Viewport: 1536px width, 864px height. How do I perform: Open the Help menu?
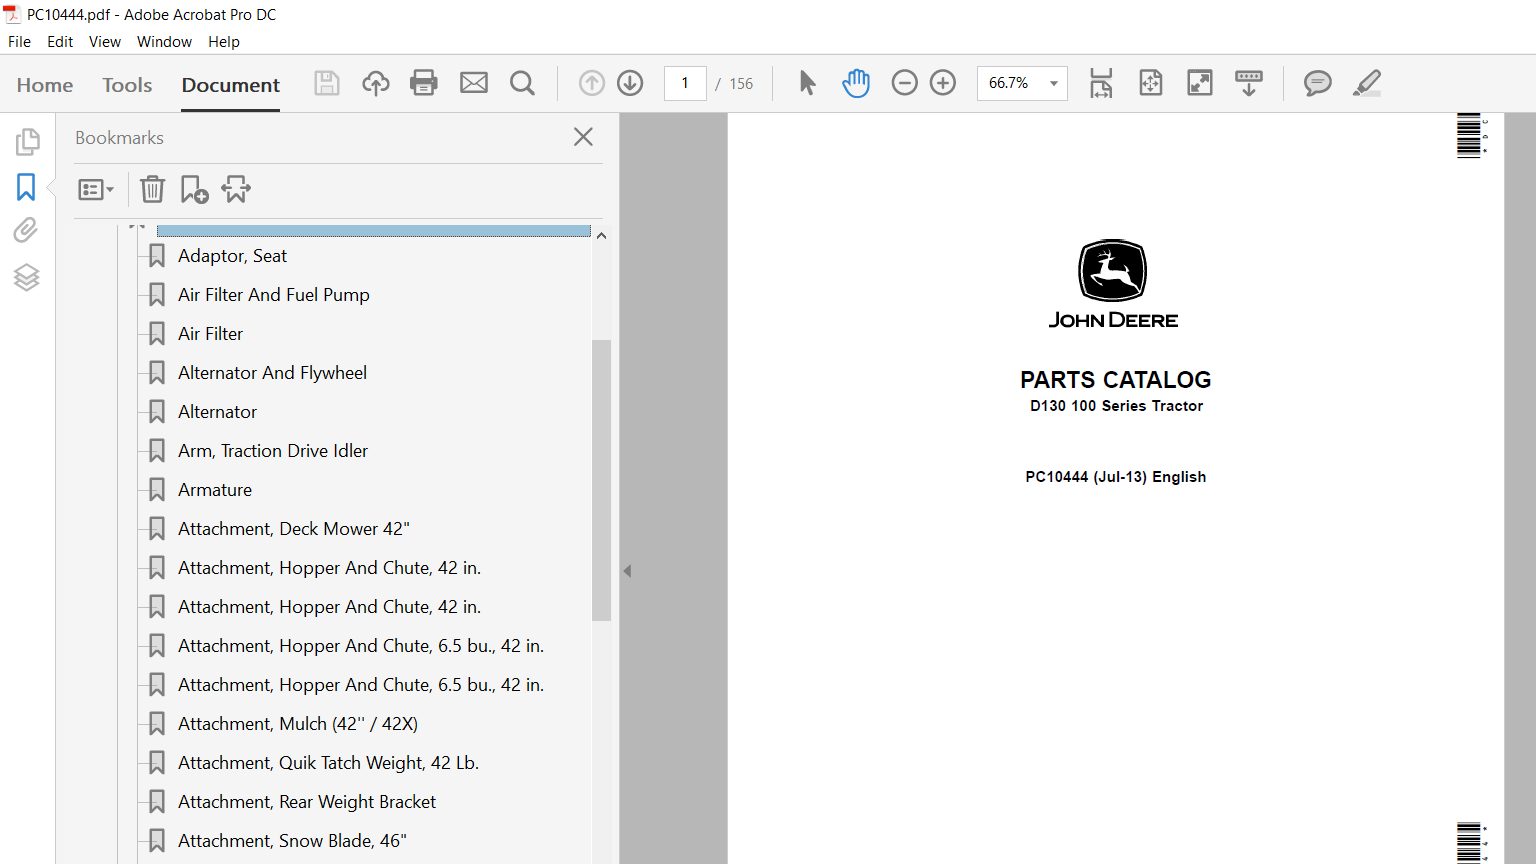[224, 42]
